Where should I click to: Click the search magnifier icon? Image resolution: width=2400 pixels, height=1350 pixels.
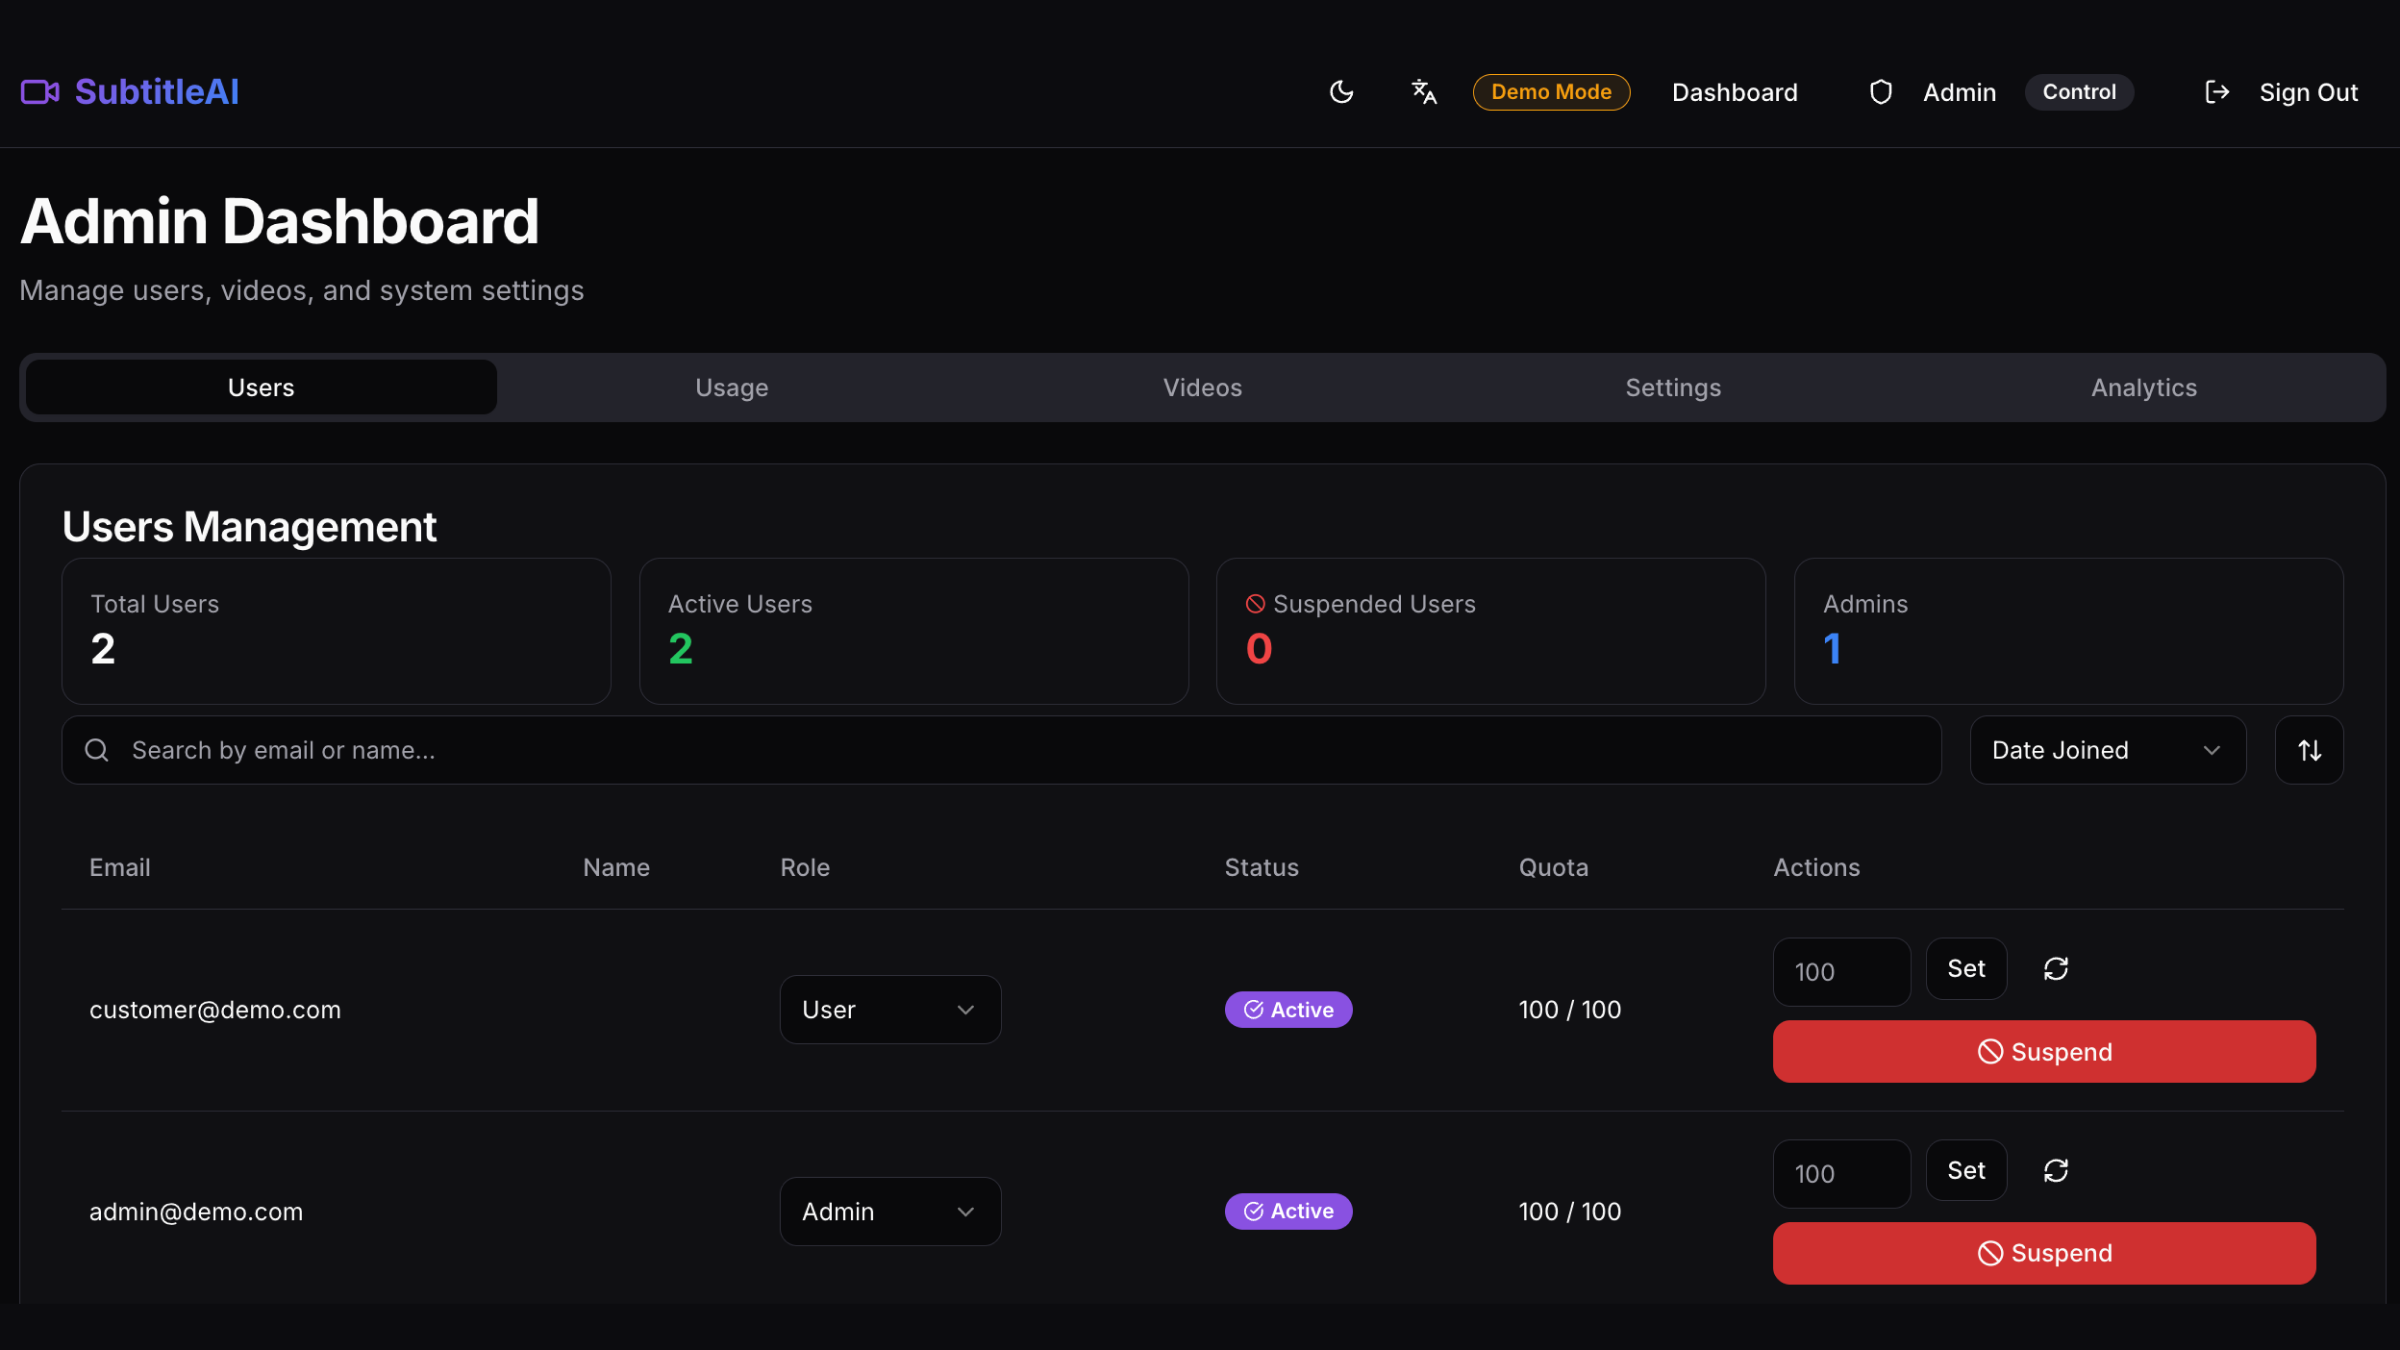[x=97, y=750]
